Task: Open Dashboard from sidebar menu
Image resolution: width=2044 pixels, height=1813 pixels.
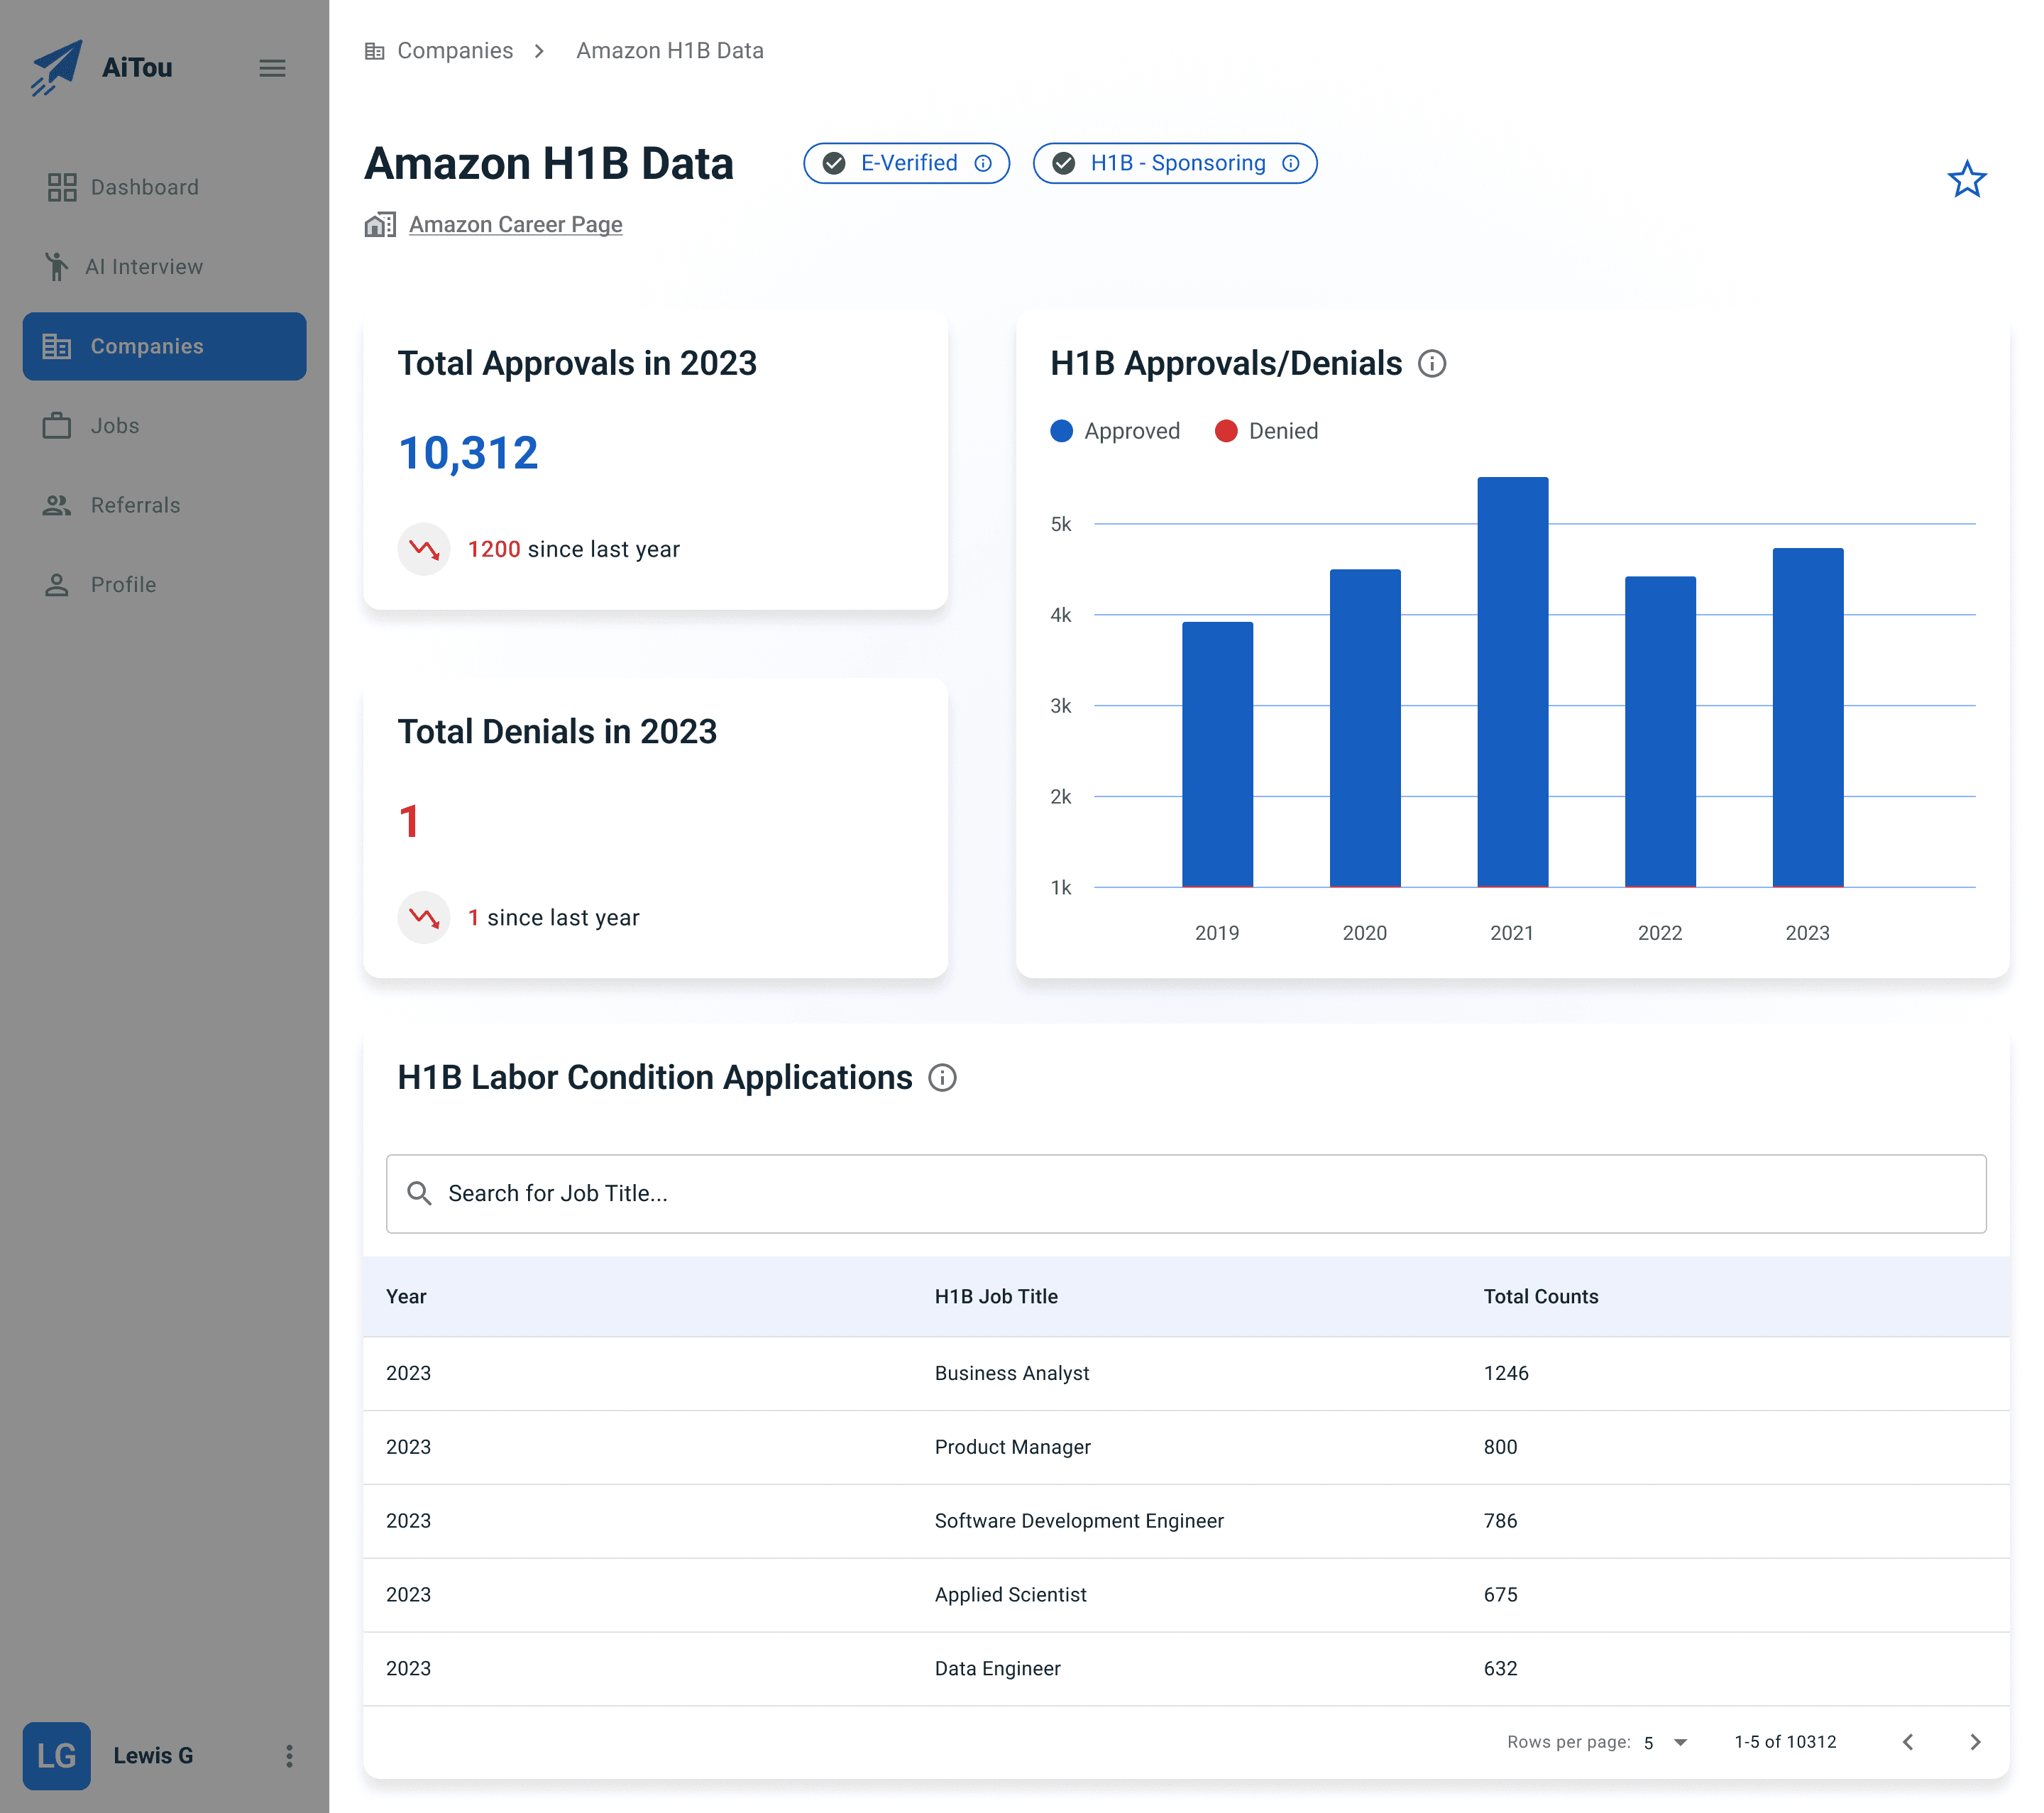Action: pos(165,187)
